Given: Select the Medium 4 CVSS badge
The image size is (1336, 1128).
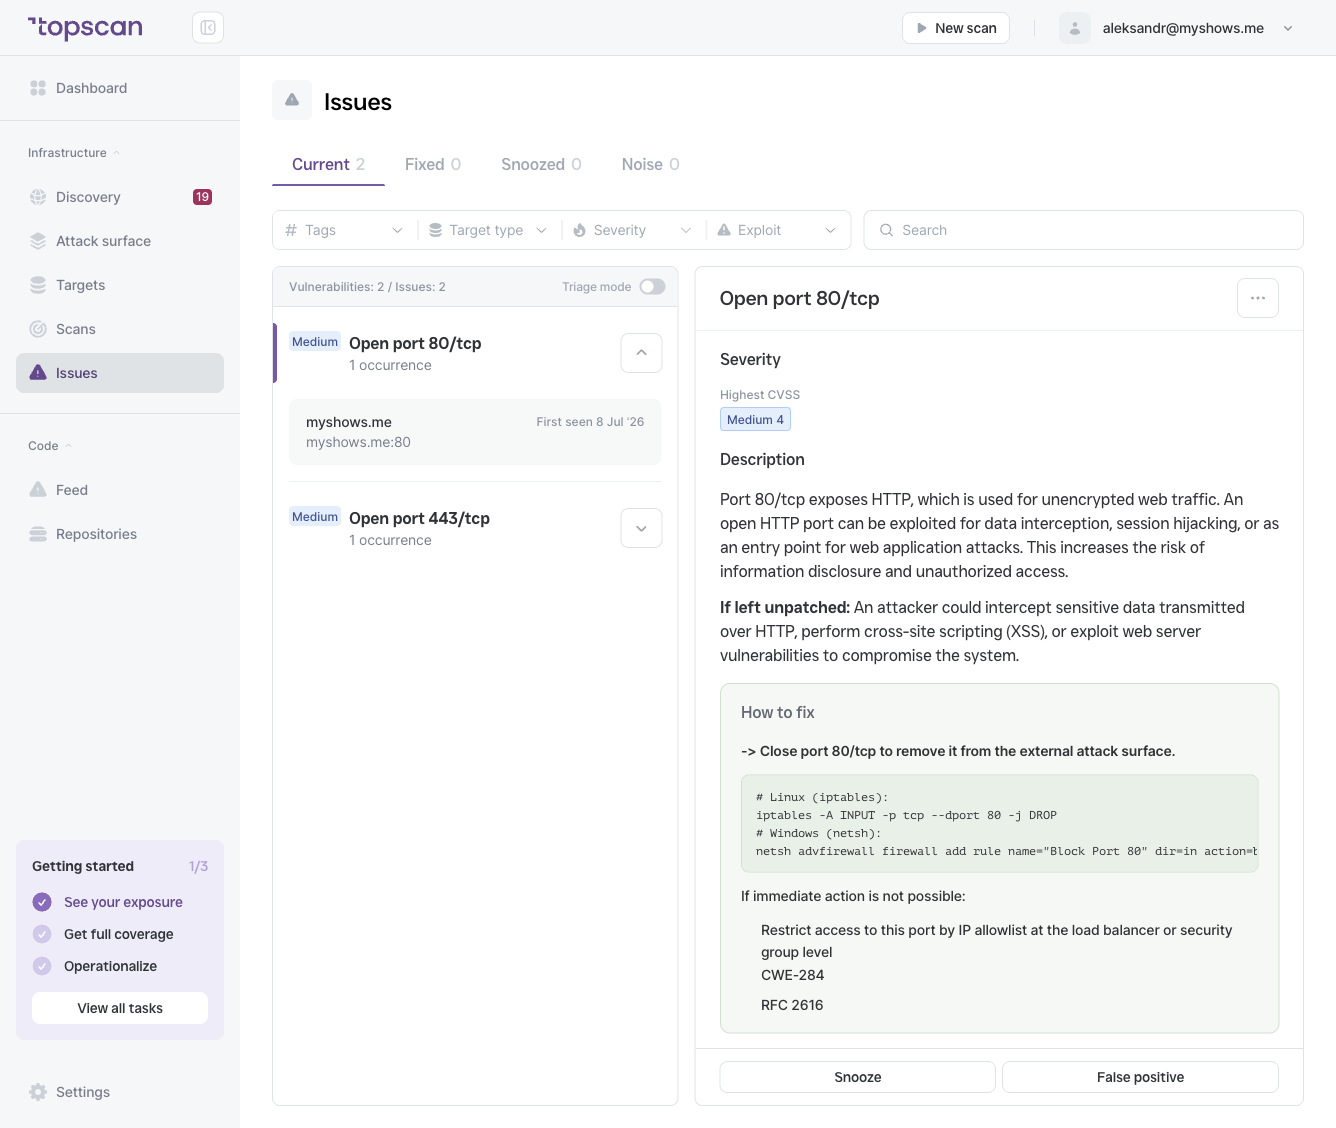Looking at the screenshot, I should [x=755, y=420].
